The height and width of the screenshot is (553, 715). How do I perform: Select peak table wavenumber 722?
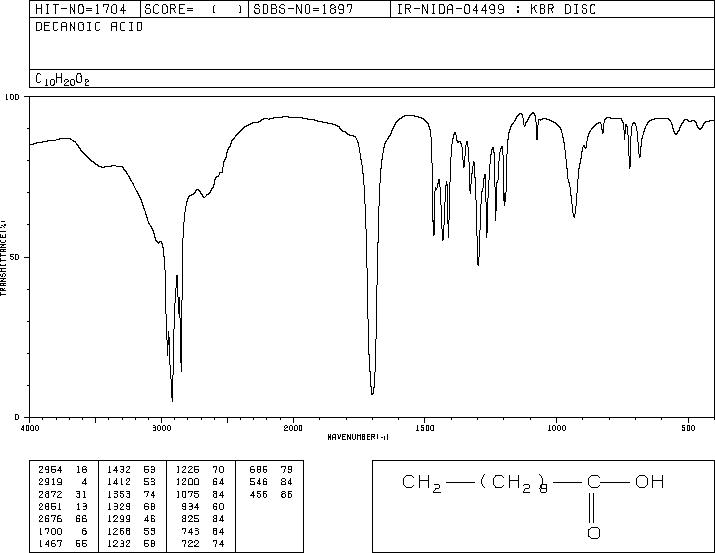coord(190,543)
